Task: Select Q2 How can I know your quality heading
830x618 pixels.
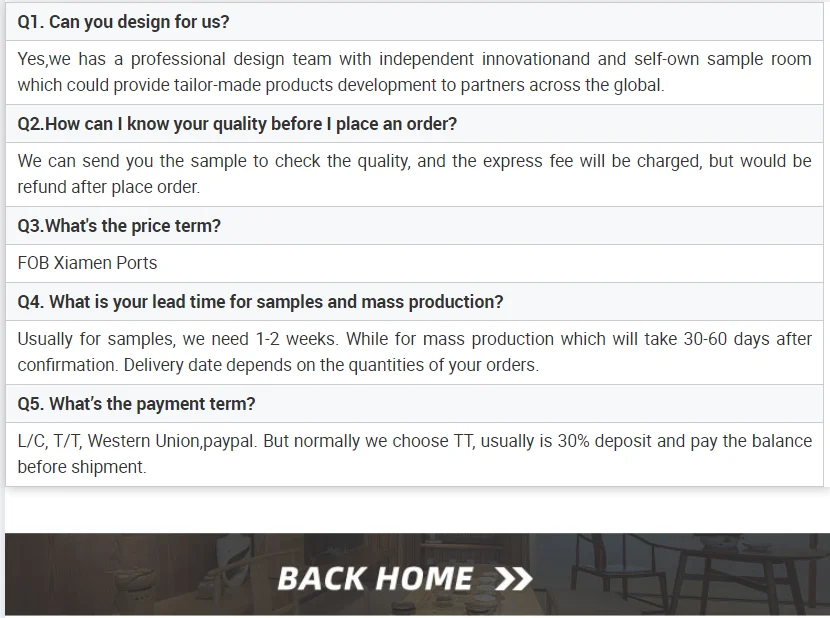Action: pos(237,124)
